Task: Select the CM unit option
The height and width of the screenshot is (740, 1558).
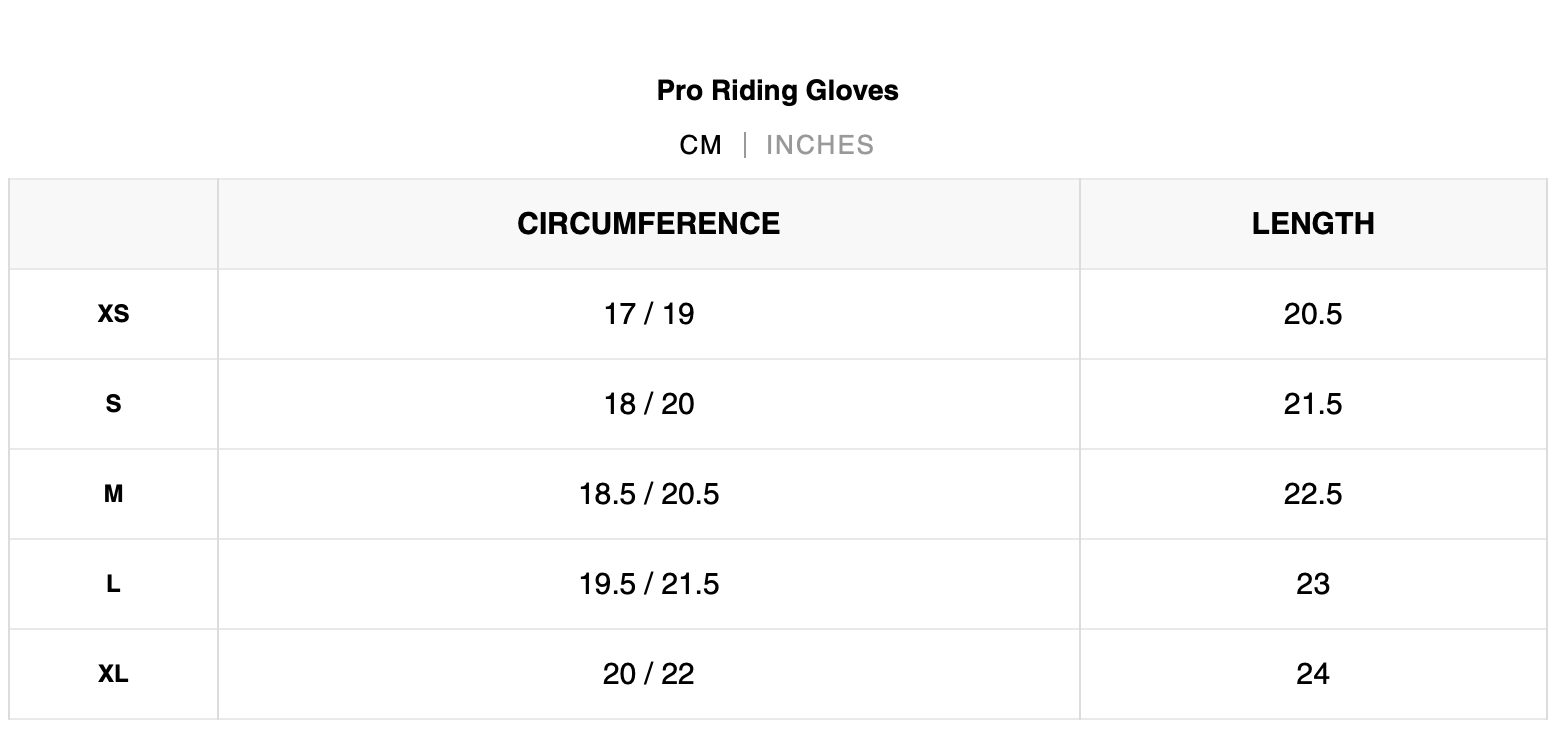Action: click(x=700, y=145)
